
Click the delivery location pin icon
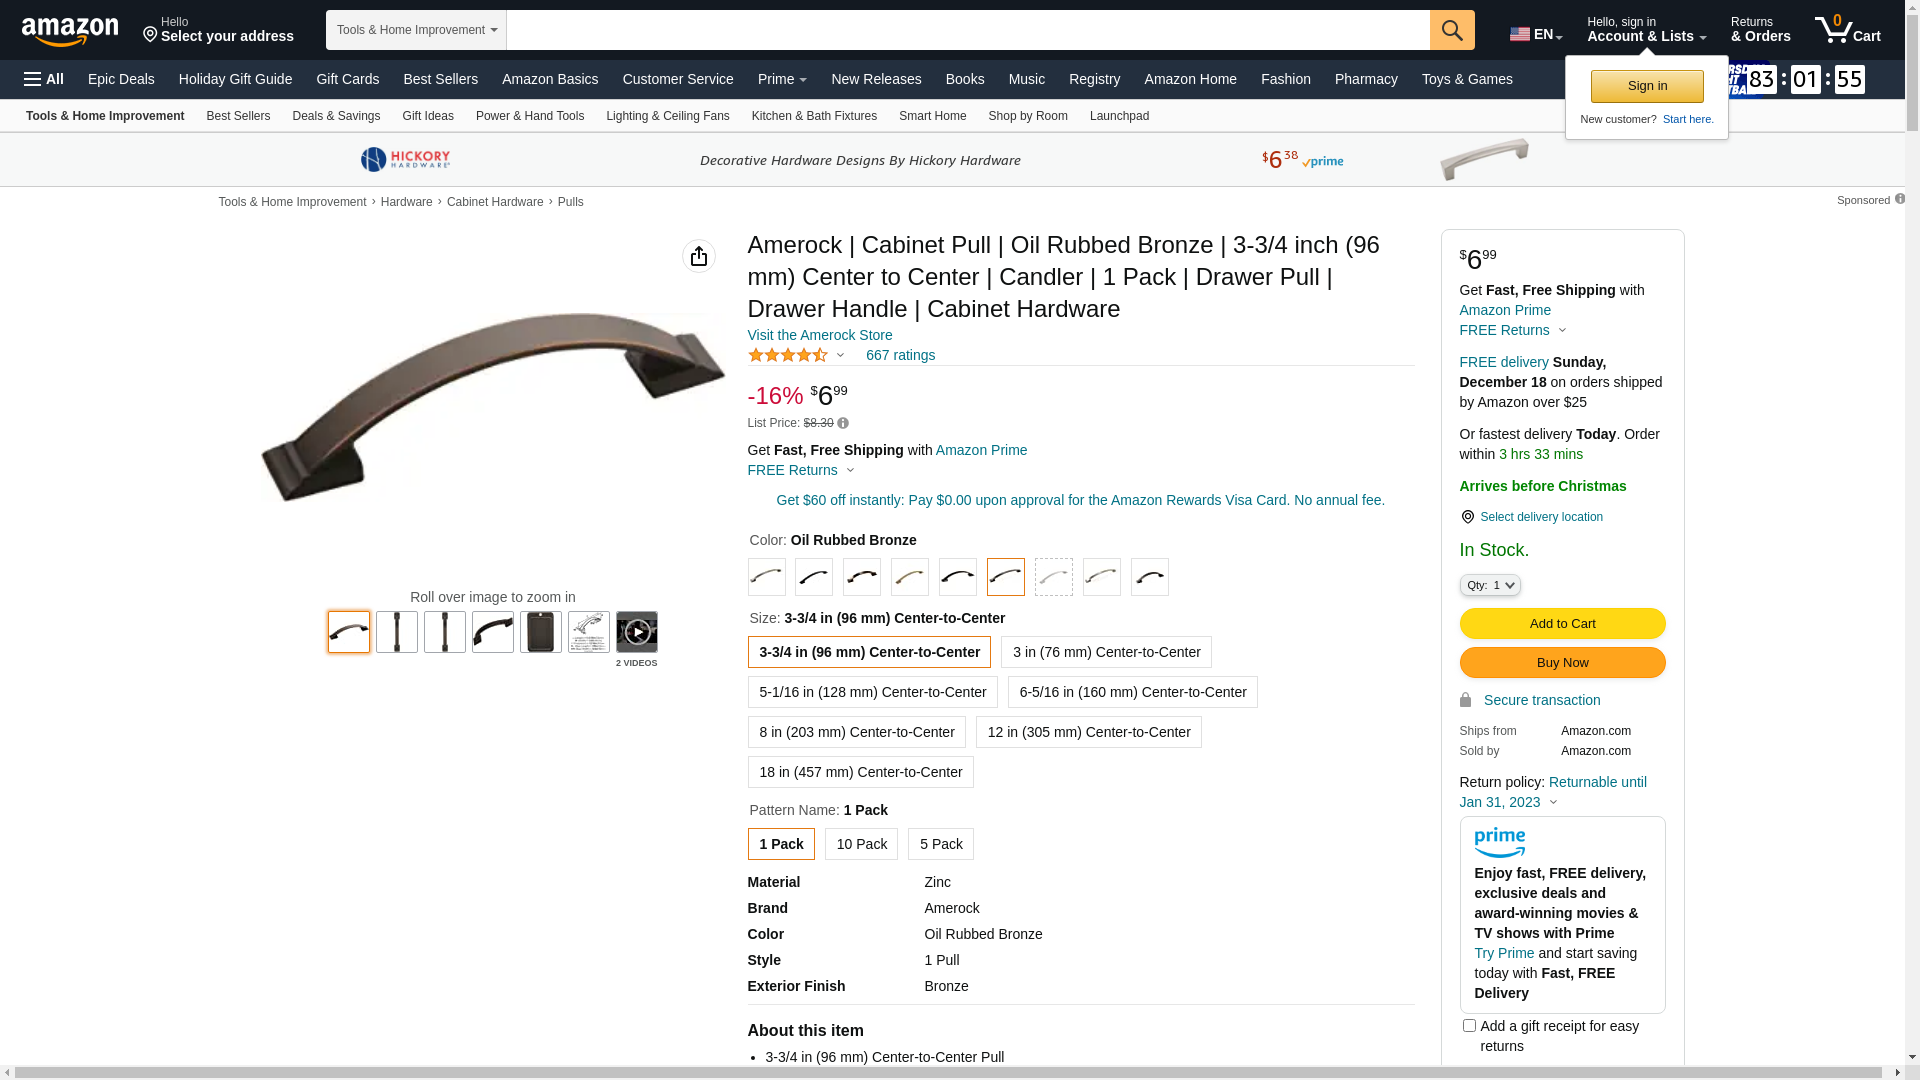tap(1467, 517)
